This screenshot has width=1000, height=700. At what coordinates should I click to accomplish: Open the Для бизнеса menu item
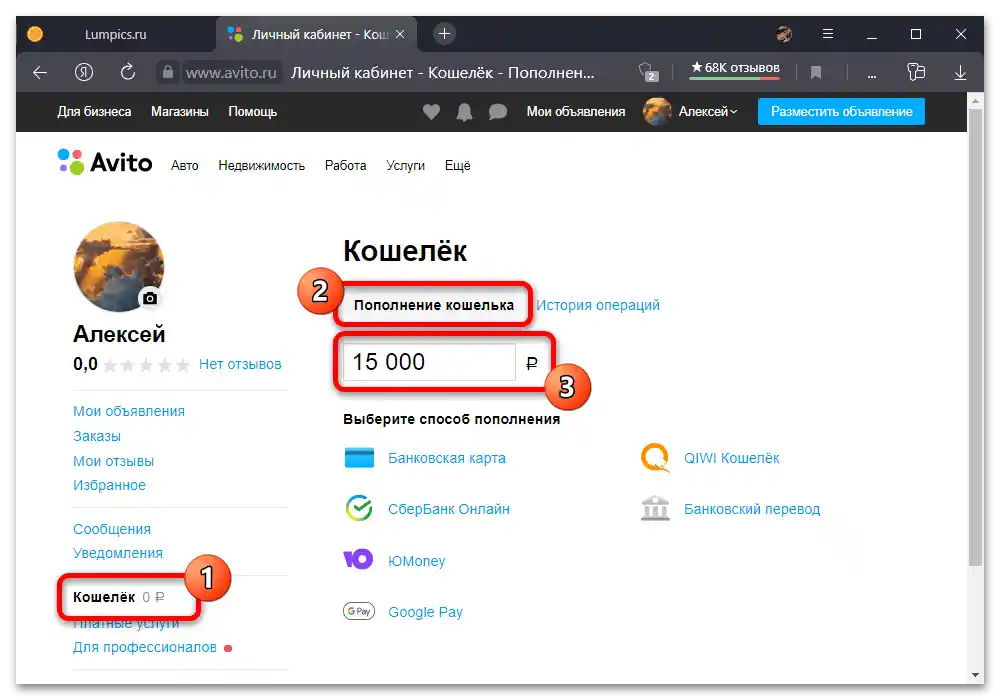coord(94,112)
